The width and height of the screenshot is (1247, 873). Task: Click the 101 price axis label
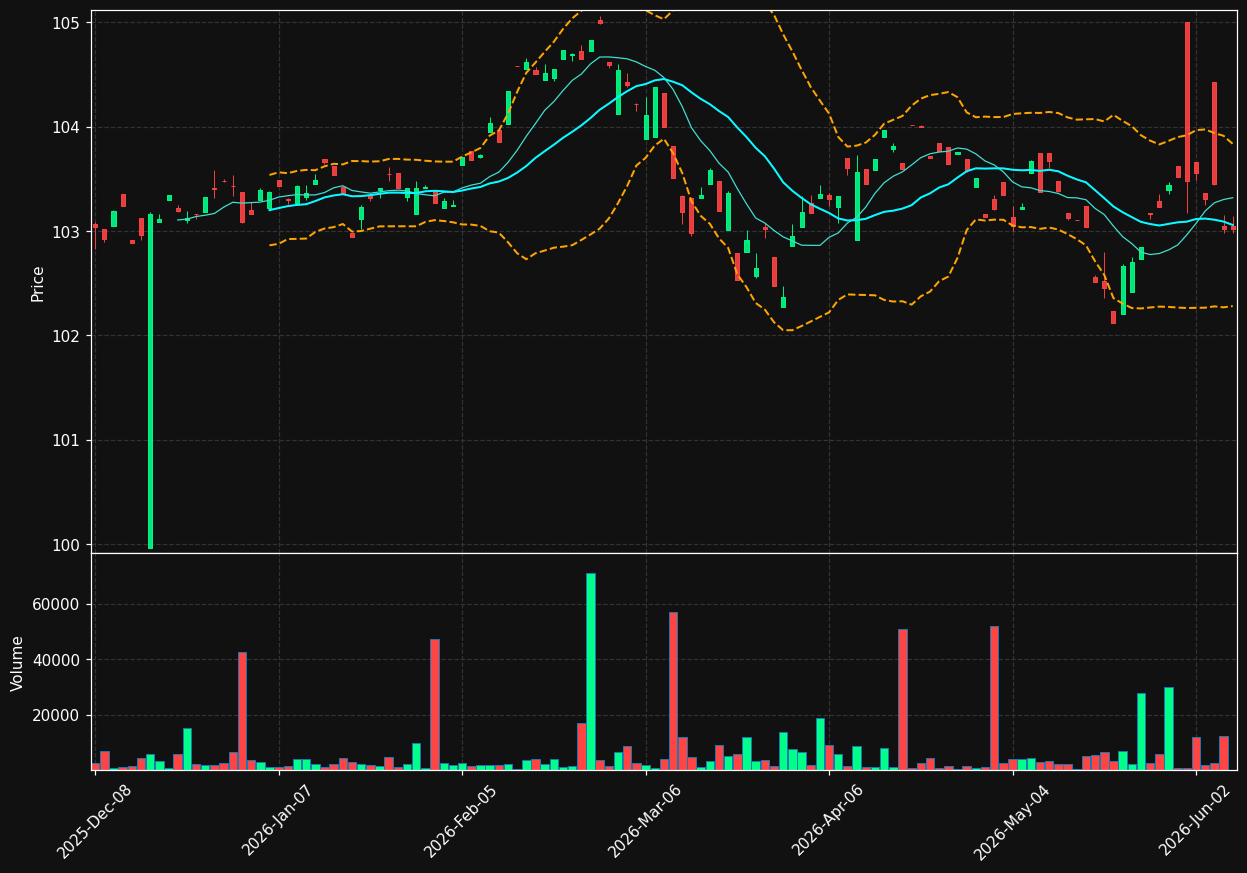67,441
